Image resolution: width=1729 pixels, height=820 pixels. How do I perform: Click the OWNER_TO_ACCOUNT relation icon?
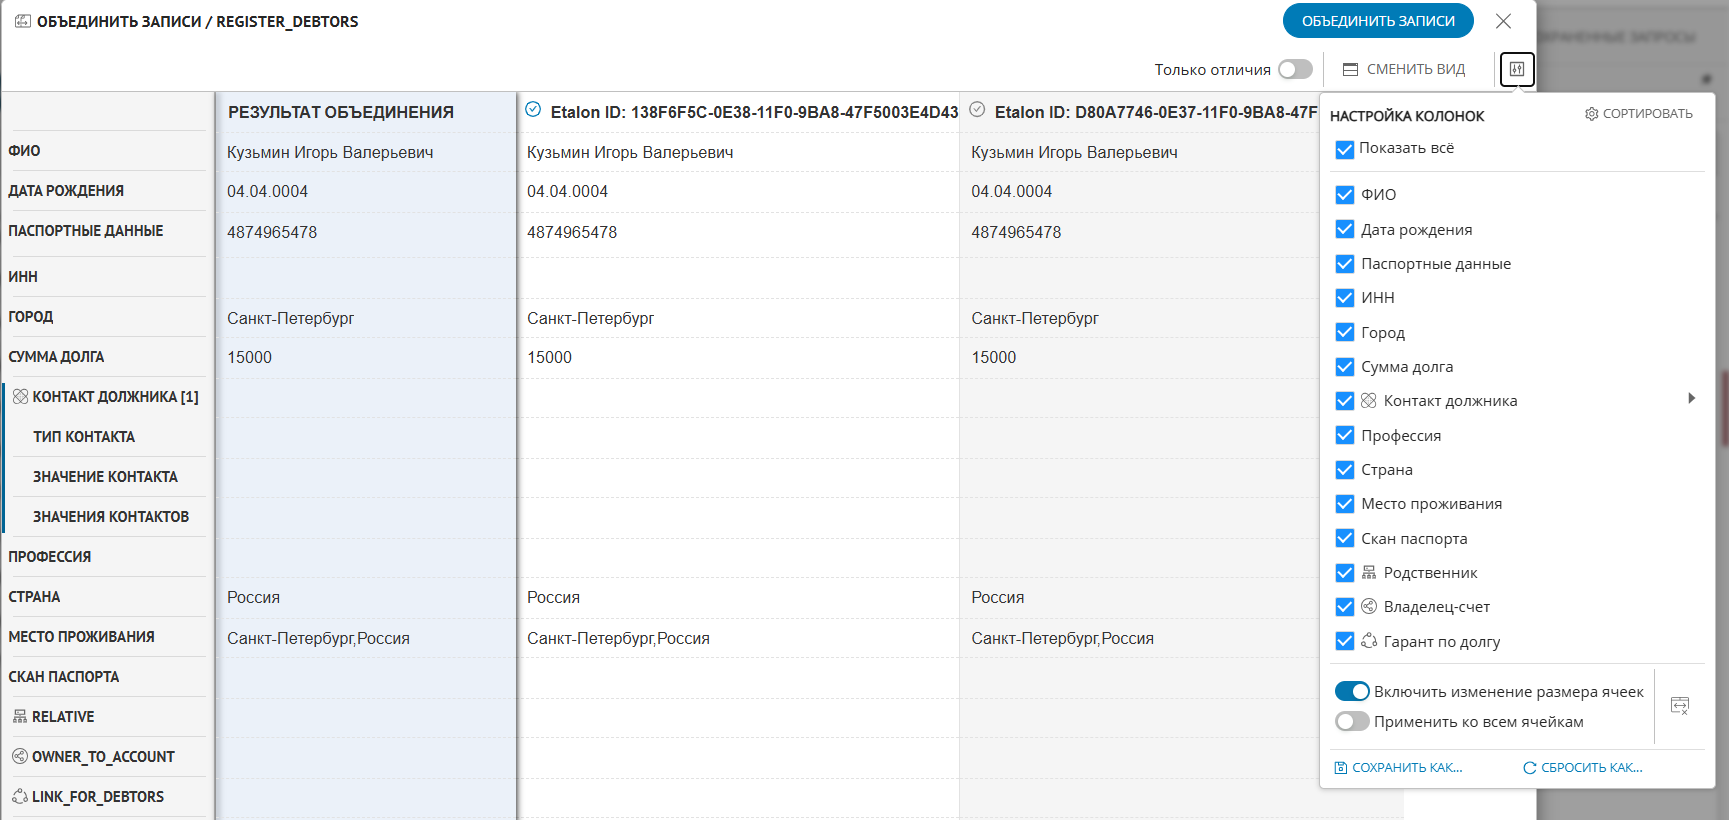point(20,757)
